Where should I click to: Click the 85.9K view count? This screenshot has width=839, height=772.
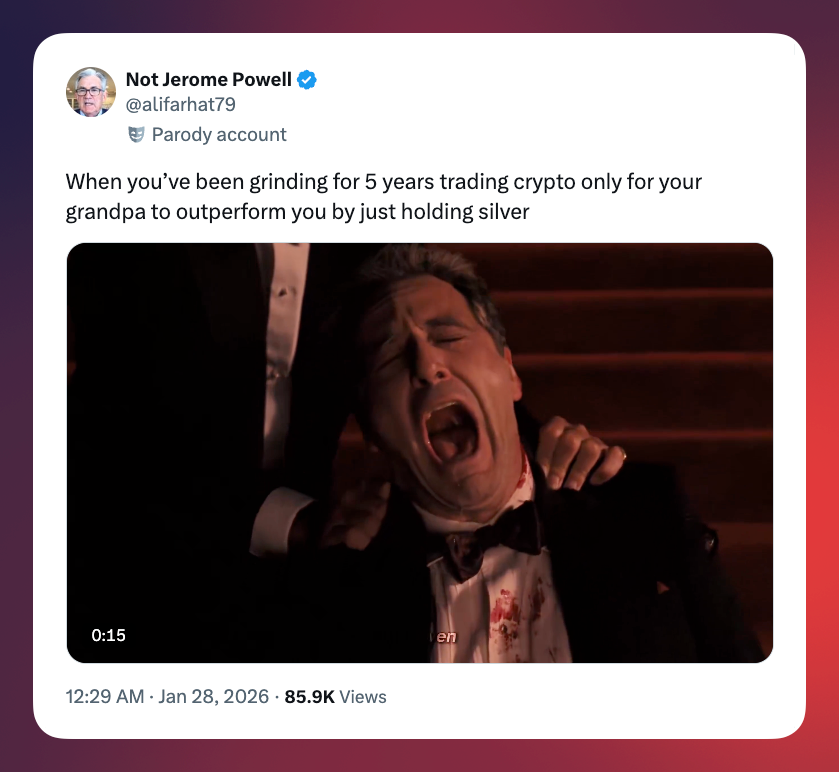point(310,697)
